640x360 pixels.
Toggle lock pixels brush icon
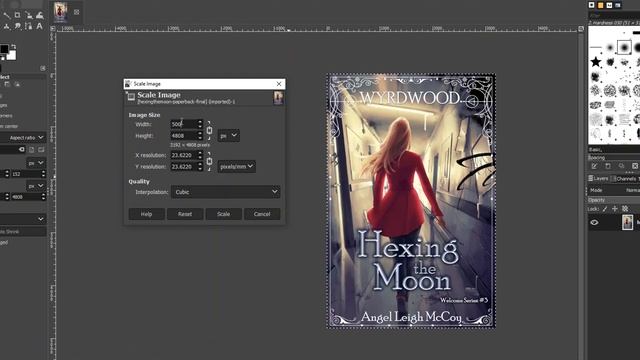(605, 209)
